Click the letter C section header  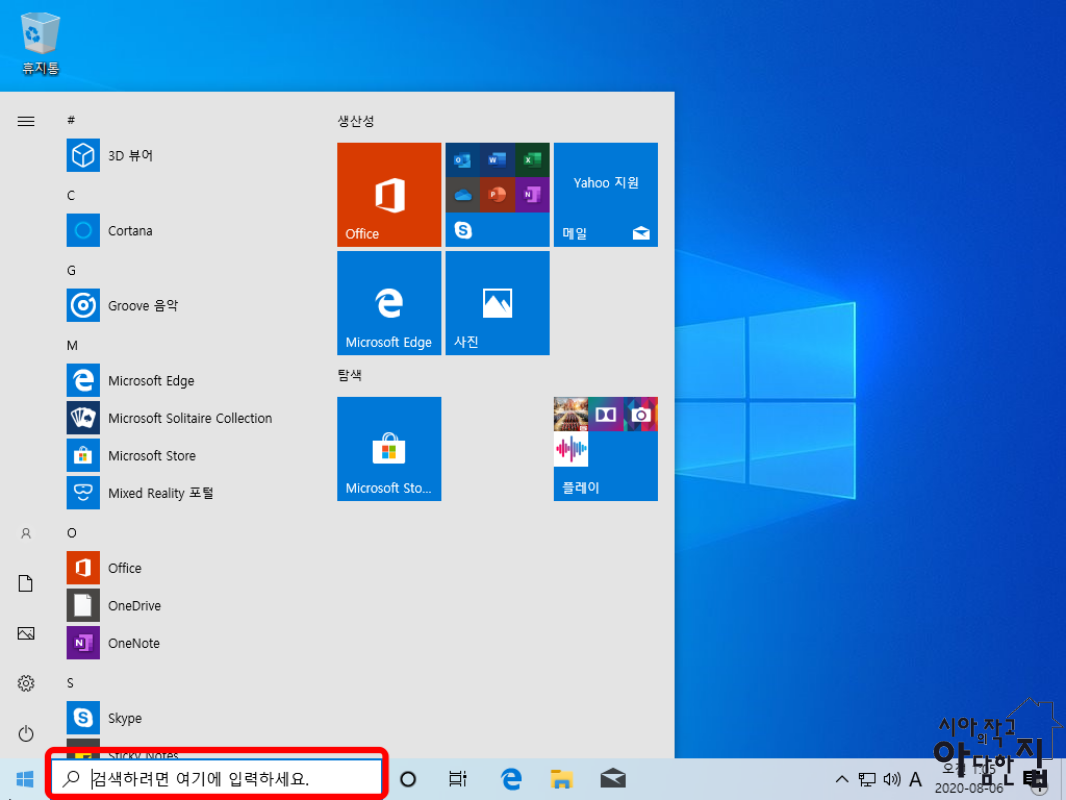(71, 195)
